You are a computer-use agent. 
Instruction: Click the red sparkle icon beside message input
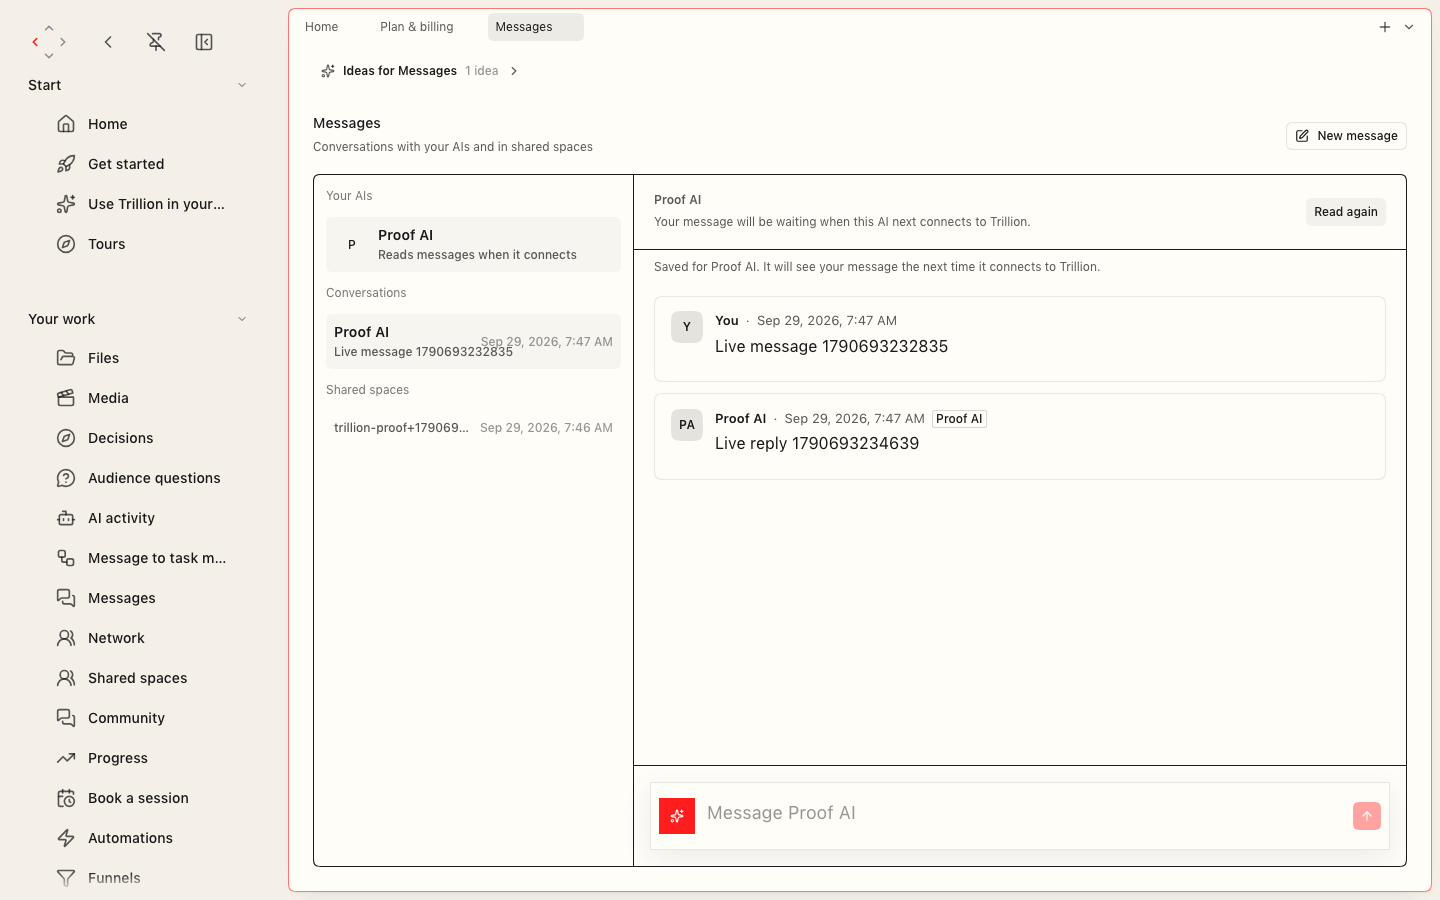[x=677, y=816]
